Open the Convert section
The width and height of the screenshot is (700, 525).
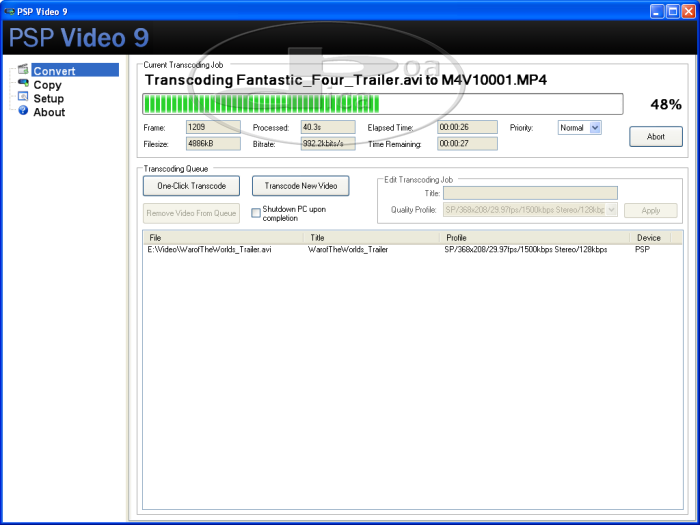(x=54, y=71)
